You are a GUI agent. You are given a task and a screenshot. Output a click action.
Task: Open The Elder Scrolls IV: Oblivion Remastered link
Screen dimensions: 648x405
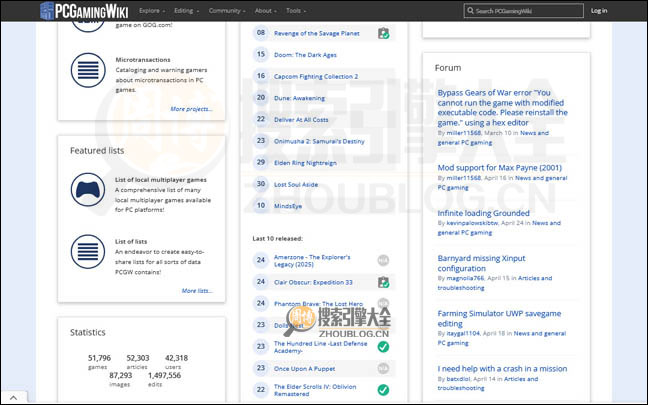[x=315, y=390]
